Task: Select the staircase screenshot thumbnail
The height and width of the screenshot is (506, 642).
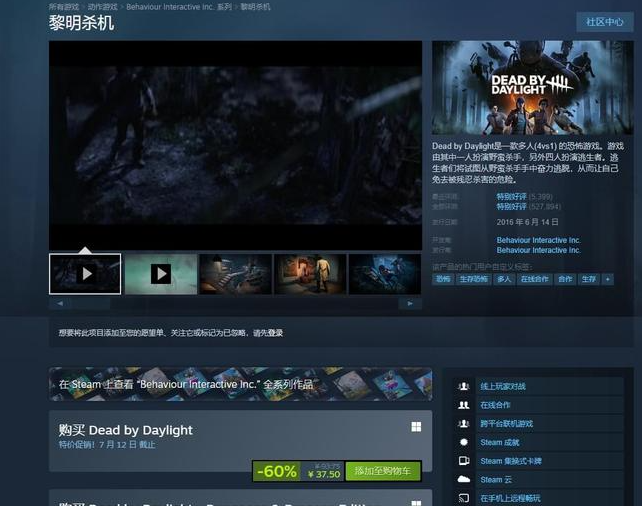Action: (235, 273)
